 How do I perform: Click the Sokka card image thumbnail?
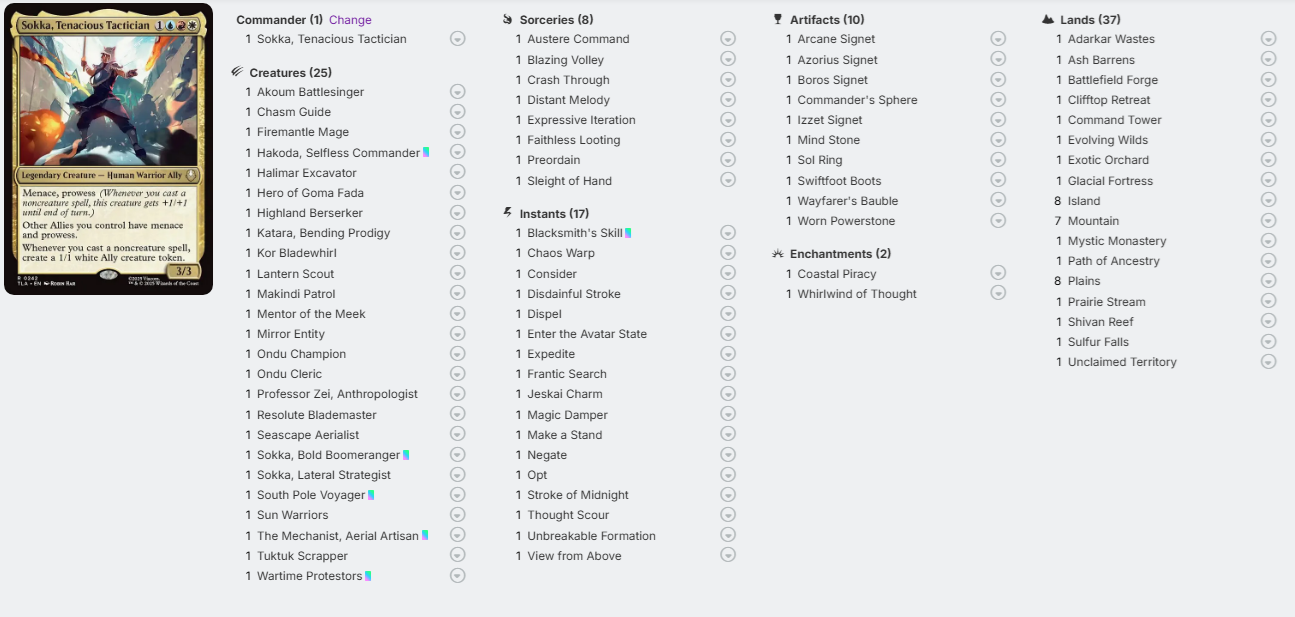[x=109, y=149]
